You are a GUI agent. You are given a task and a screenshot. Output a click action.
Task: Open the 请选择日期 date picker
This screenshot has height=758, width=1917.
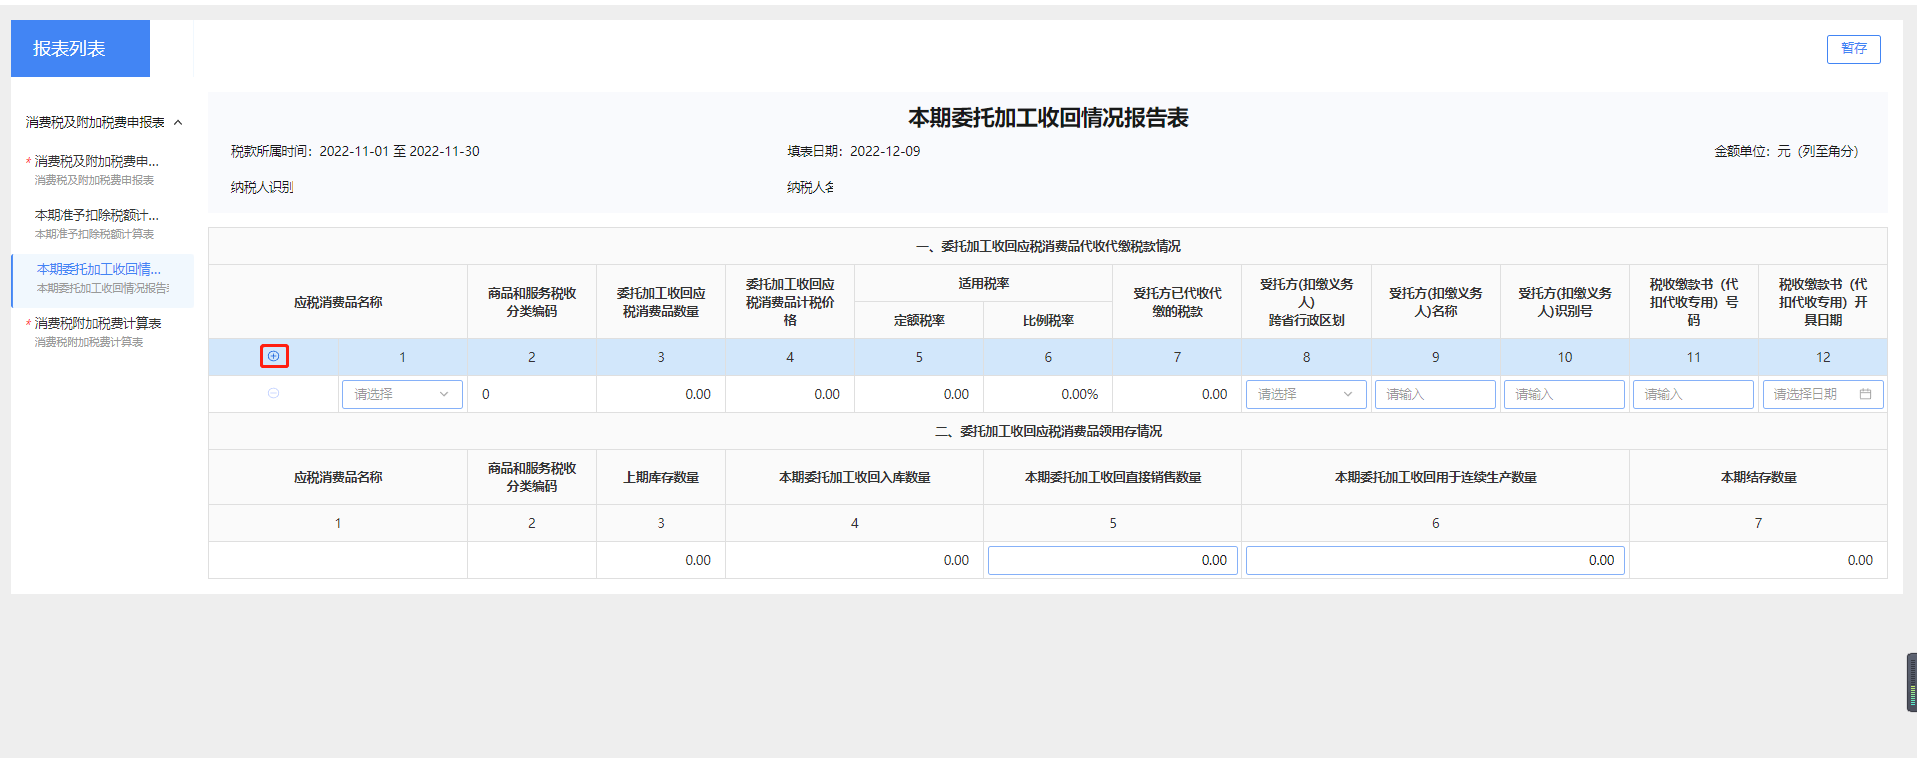tap(1810, 394)
